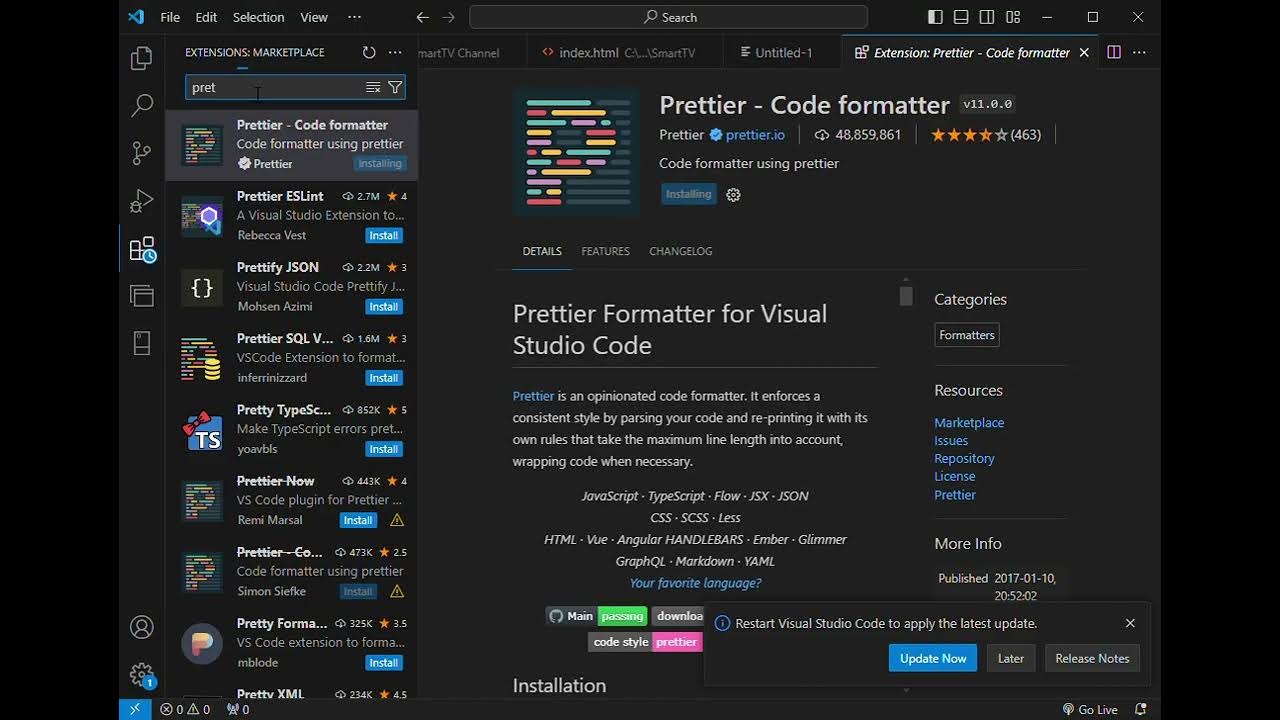Open the Release Notes

coord(1092,658)
